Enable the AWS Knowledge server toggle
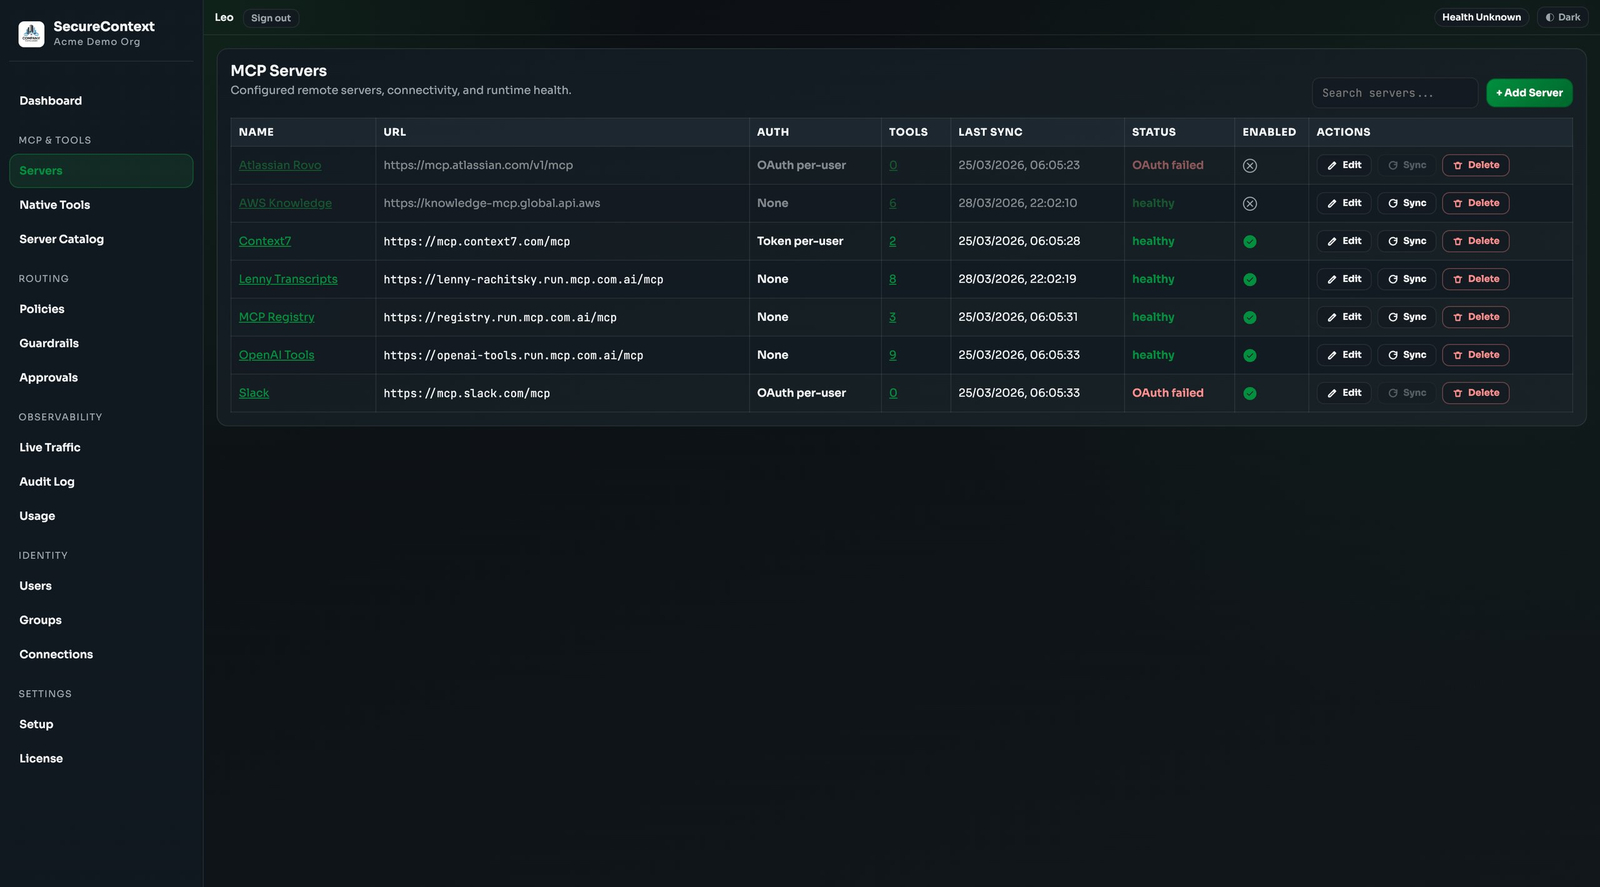 click(x=1249, y=204)
